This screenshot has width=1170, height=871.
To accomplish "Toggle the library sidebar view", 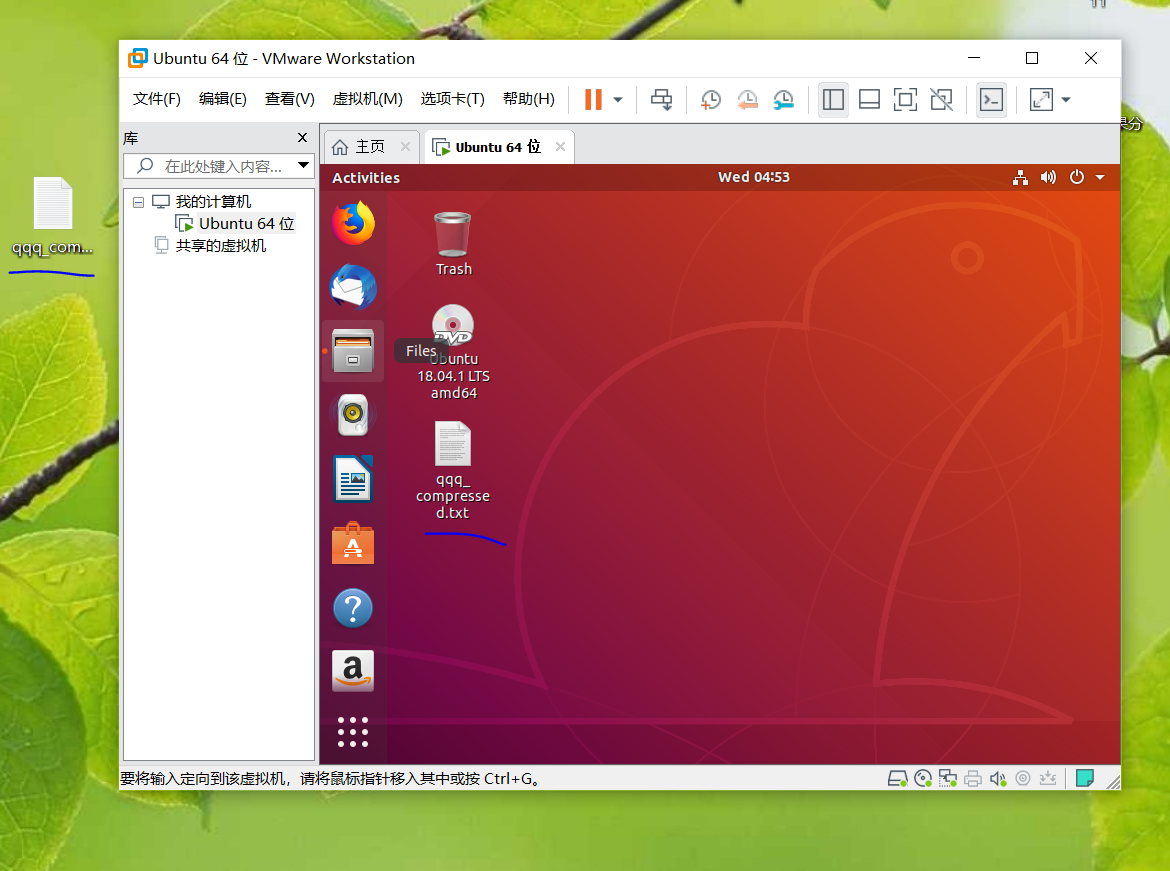I will coord(833,99).
